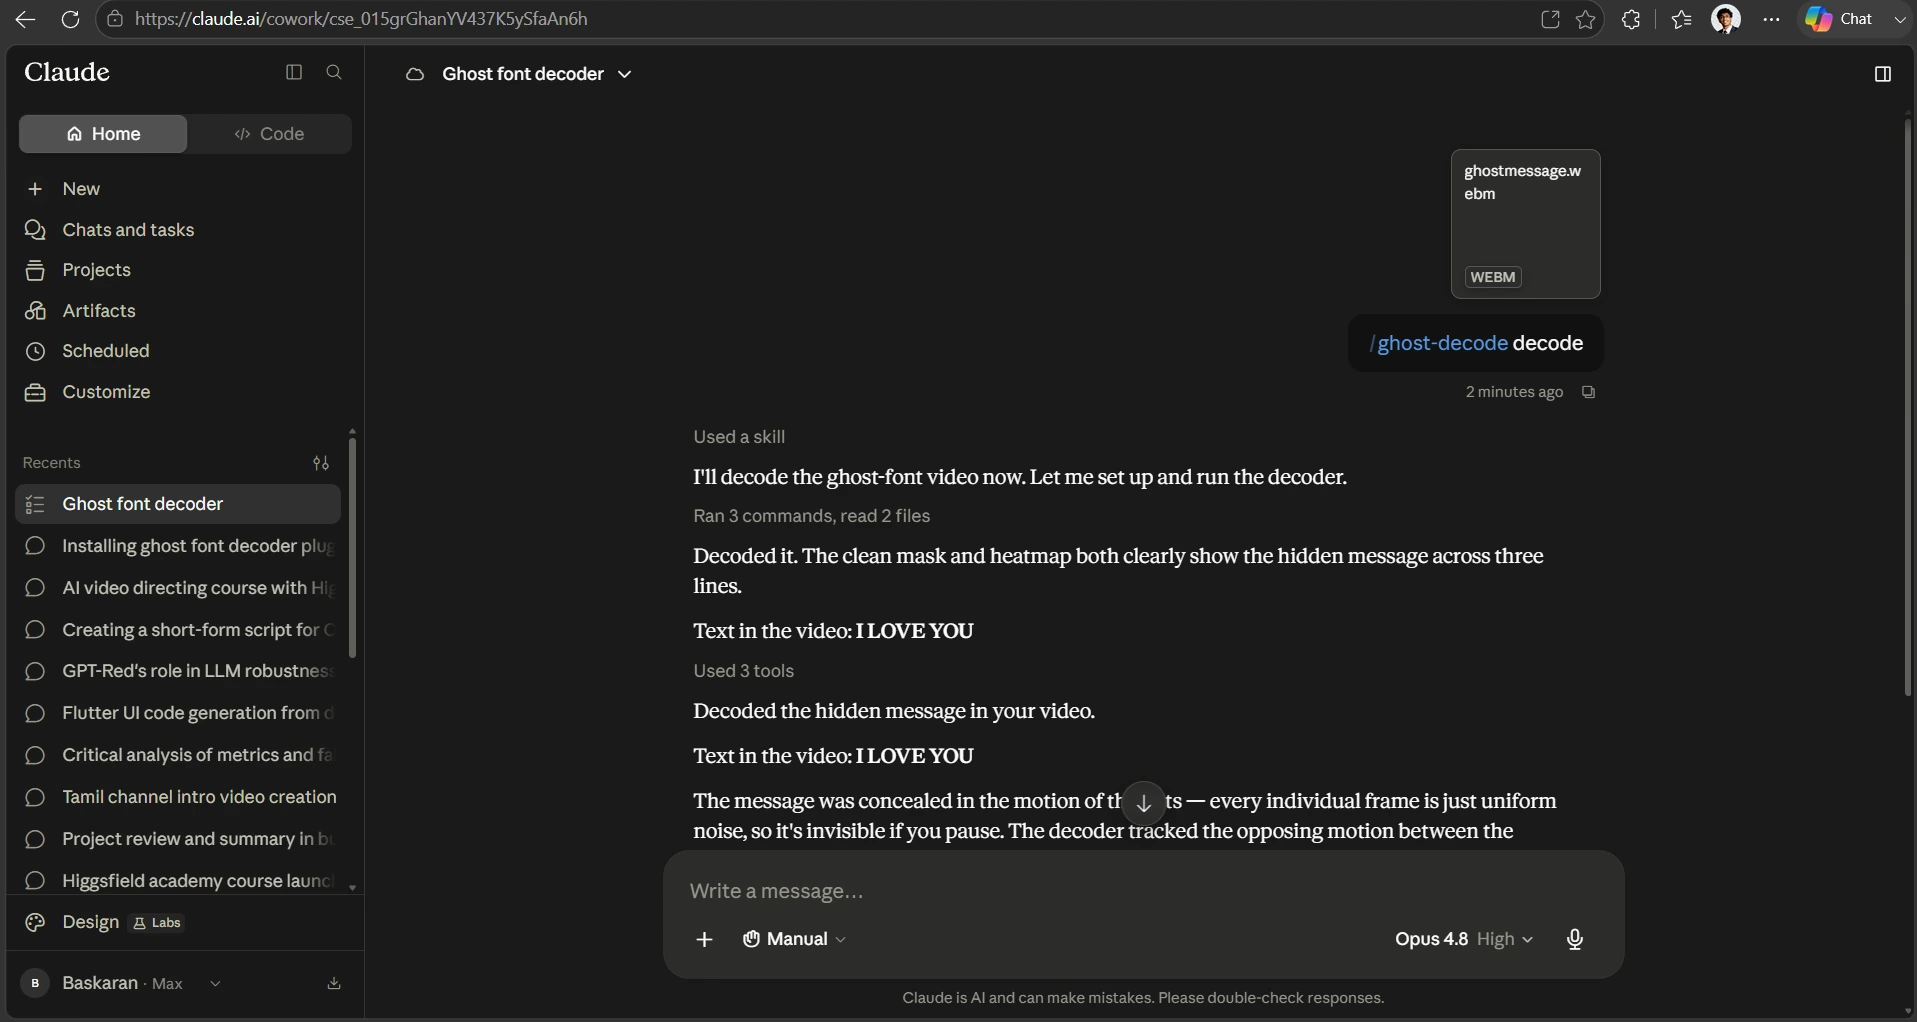The image size is (1917, 1022).
Task: Open the ghostmessage.webm attachment
Action: tap(1526, 224)
